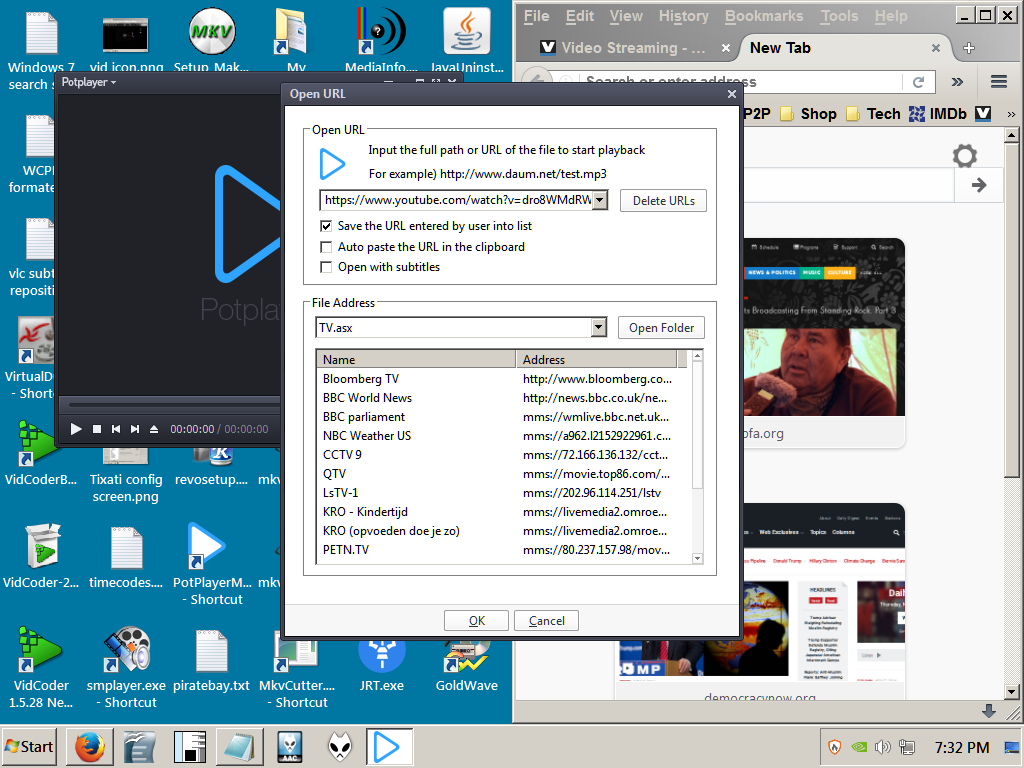
Task: Enable Open with subtitles checkbox
Action: tap(326, 267)
